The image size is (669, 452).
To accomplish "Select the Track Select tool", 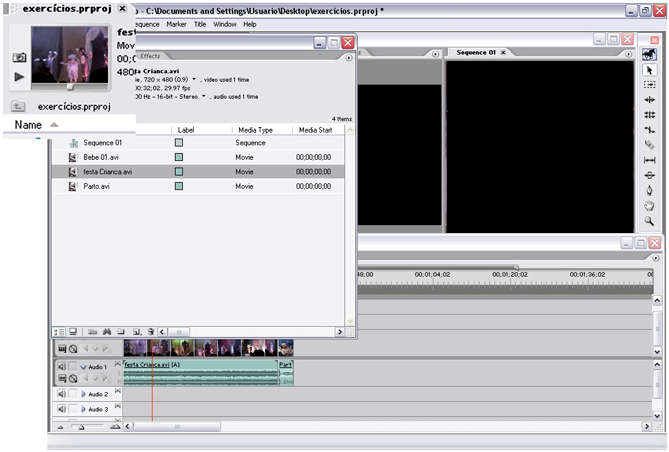I will pos(649,85).
